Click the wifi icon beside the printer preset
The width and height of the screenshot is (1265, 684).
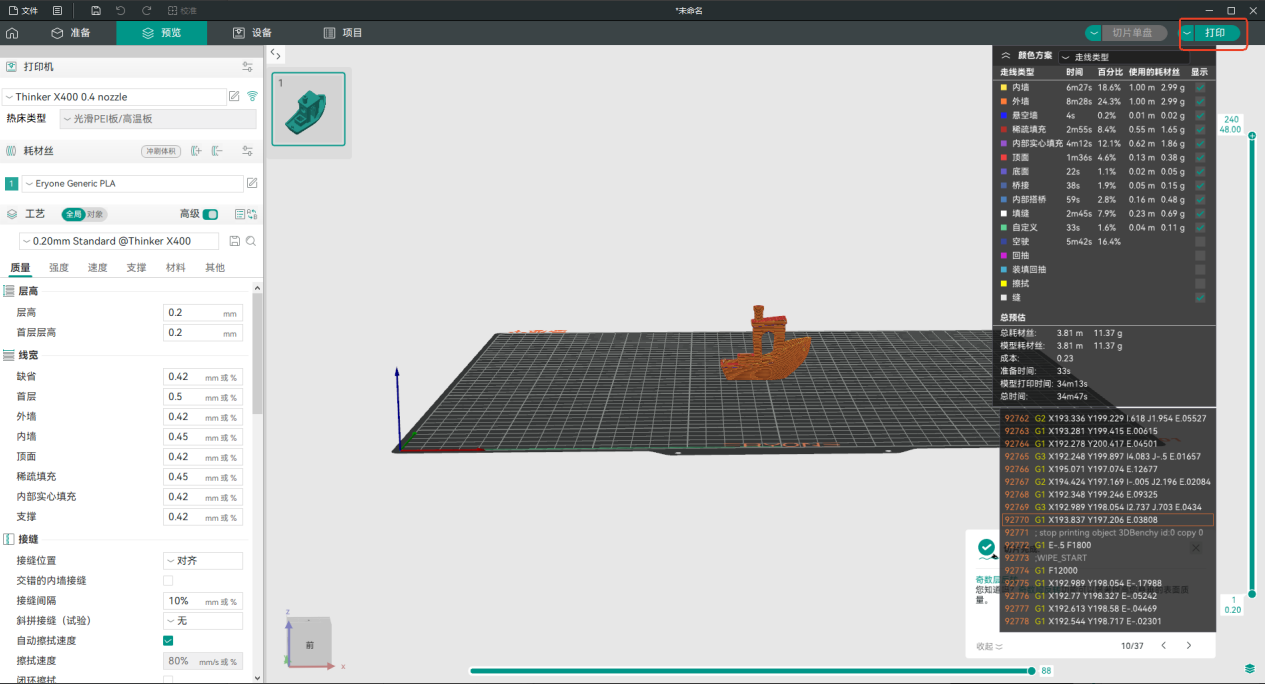click(252, 97)
